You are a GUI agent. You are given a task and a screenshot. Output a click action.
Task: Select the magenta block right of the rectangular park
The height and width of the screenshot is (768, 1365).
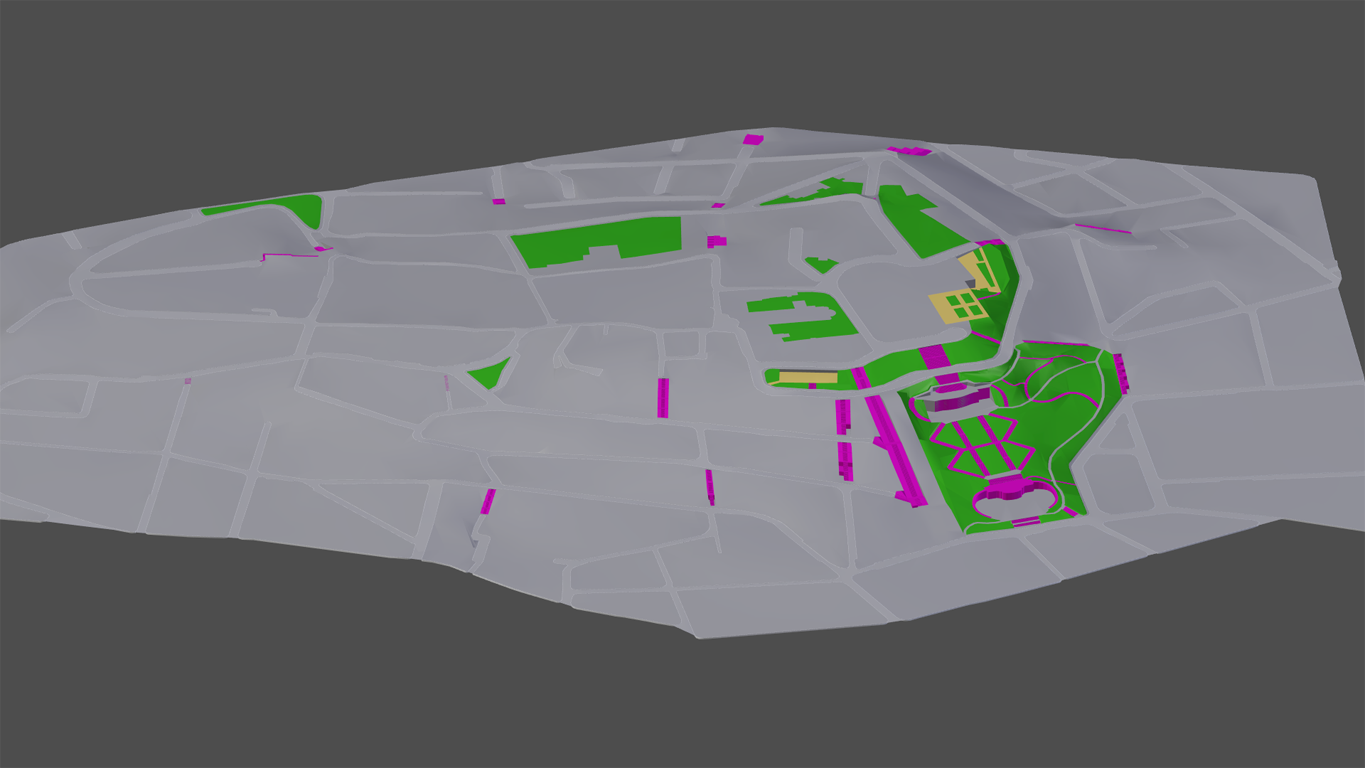(716, 241)
